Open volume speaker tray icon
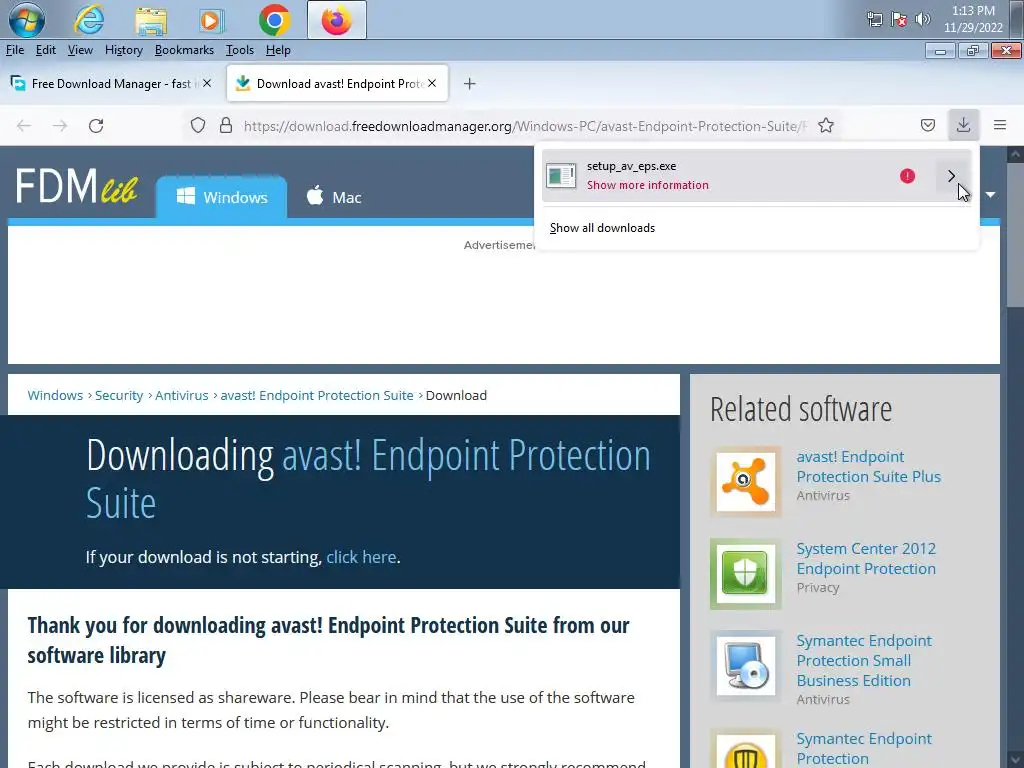This screenshot has width=1024, height=768. 923,20
